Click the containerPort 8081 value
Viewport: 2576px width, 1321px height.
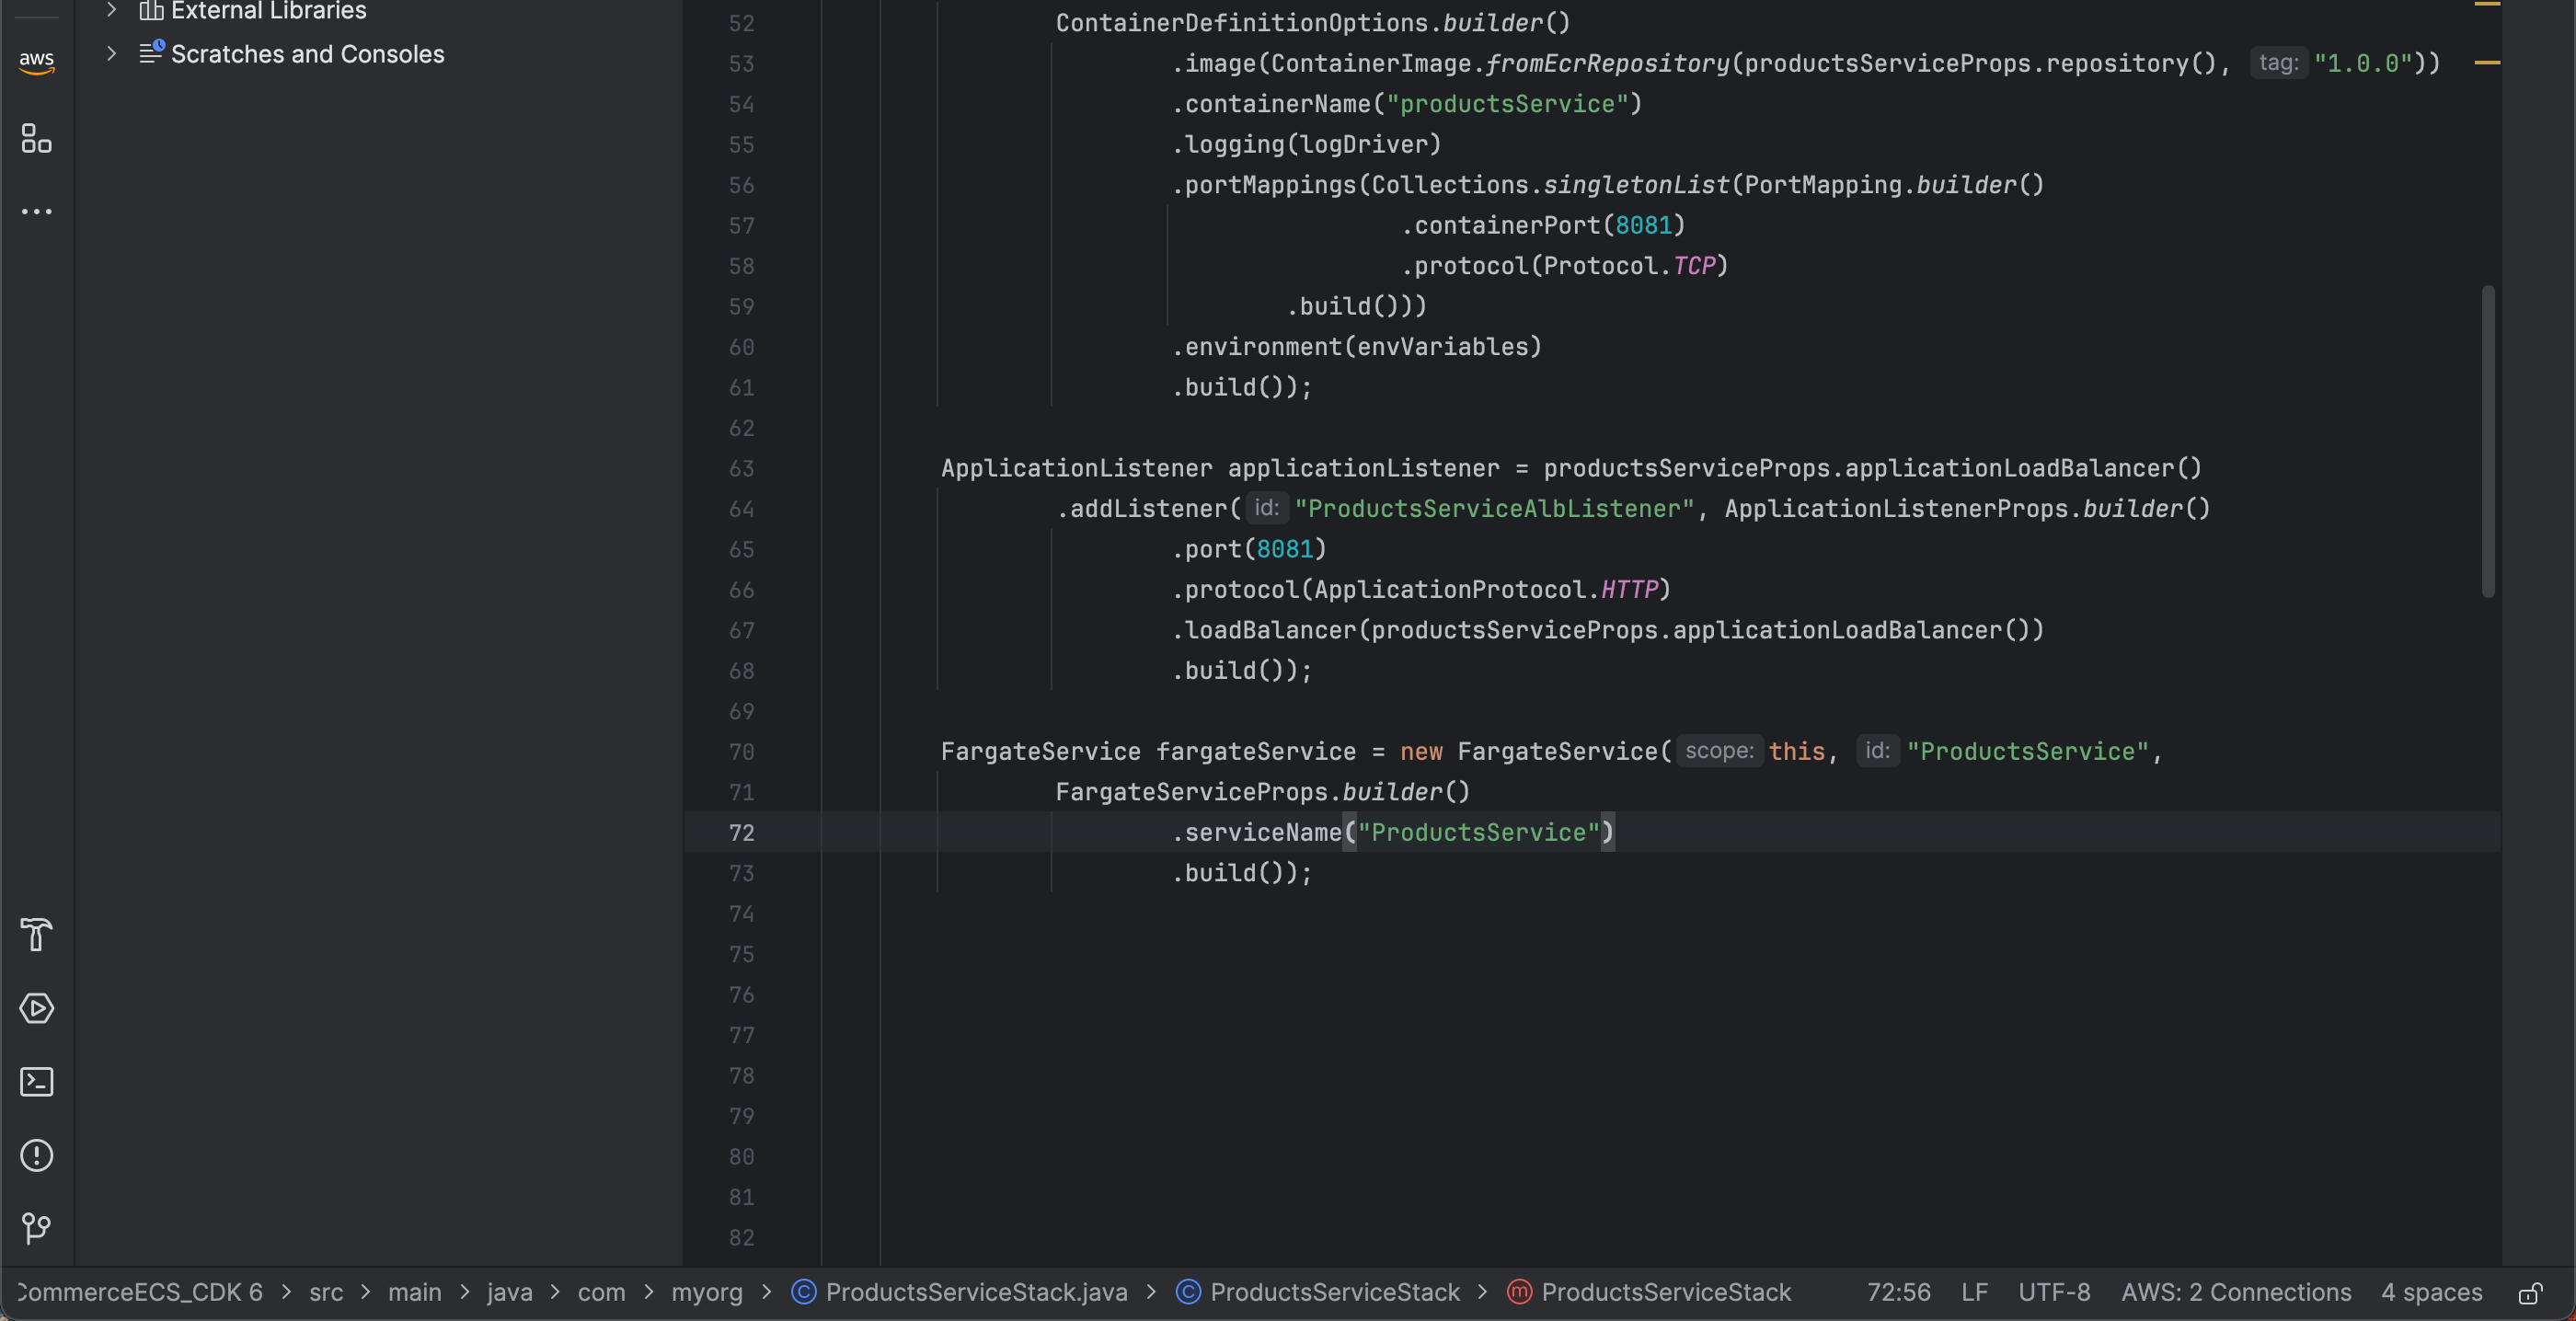[1643, 226]
